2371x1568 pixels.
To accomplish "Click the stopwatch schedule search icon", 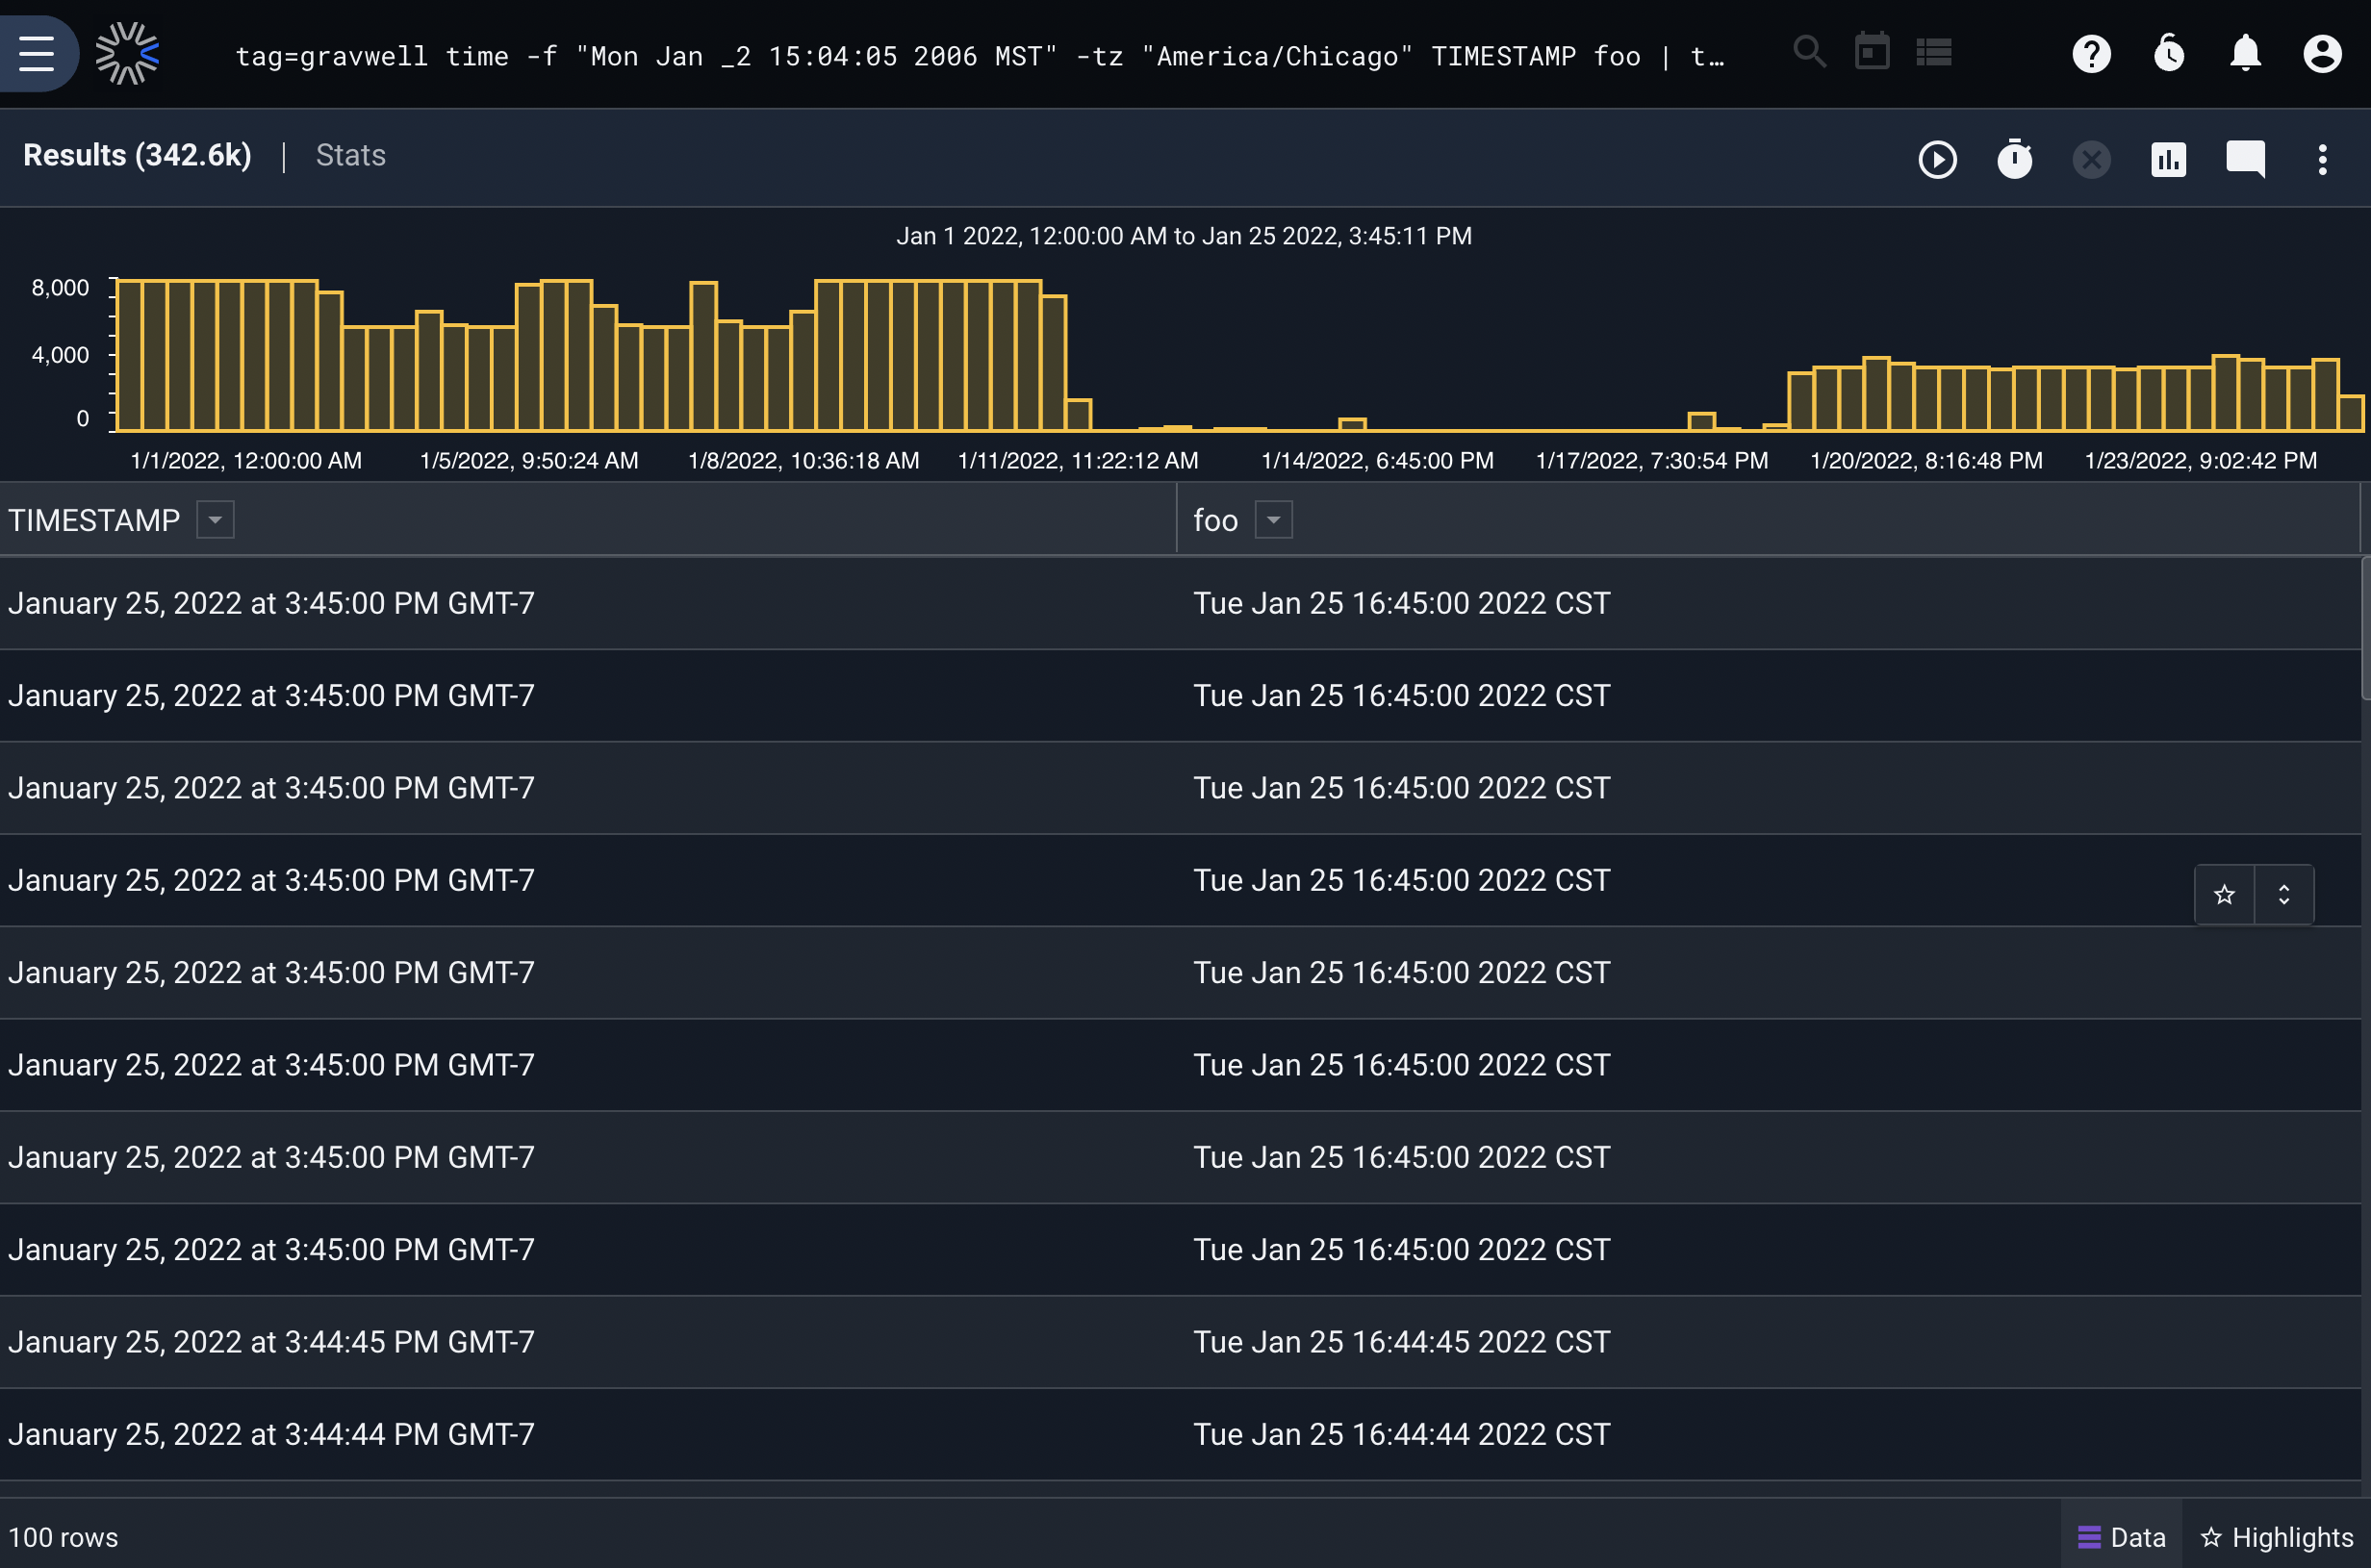I will coord(2014,159).
